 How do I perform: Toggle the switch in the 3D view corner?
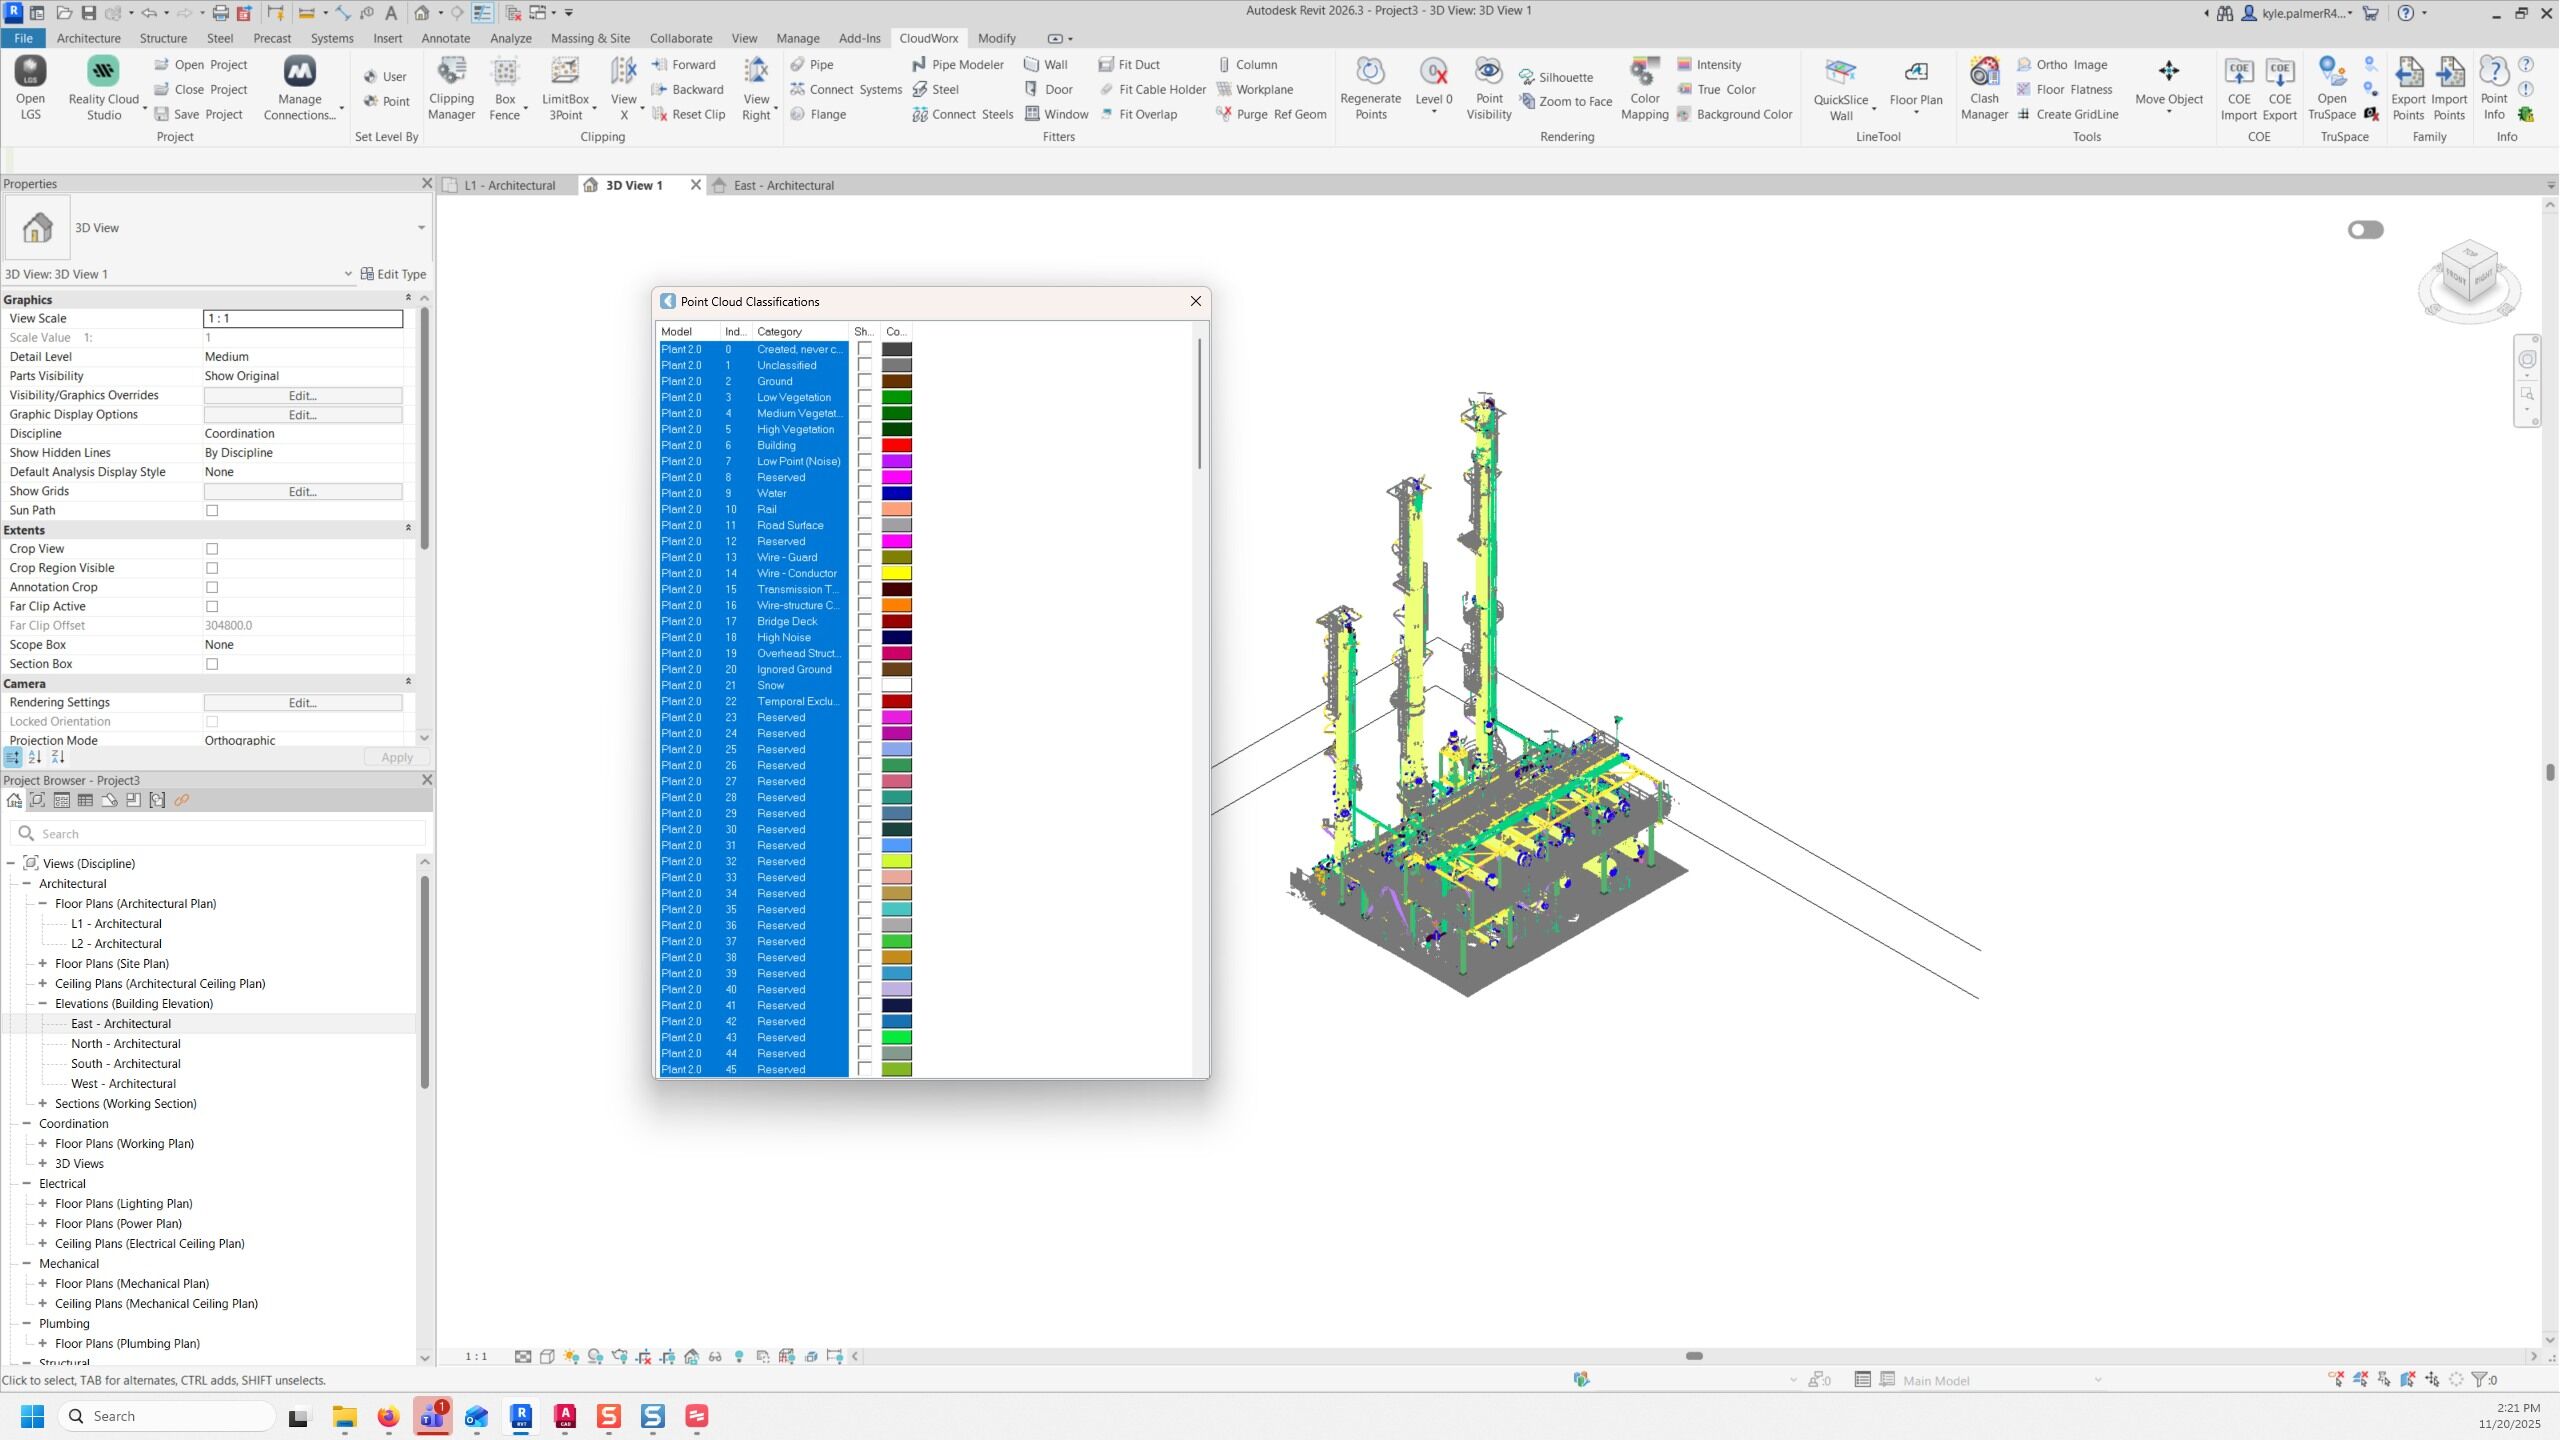(x=2365, y=230)
